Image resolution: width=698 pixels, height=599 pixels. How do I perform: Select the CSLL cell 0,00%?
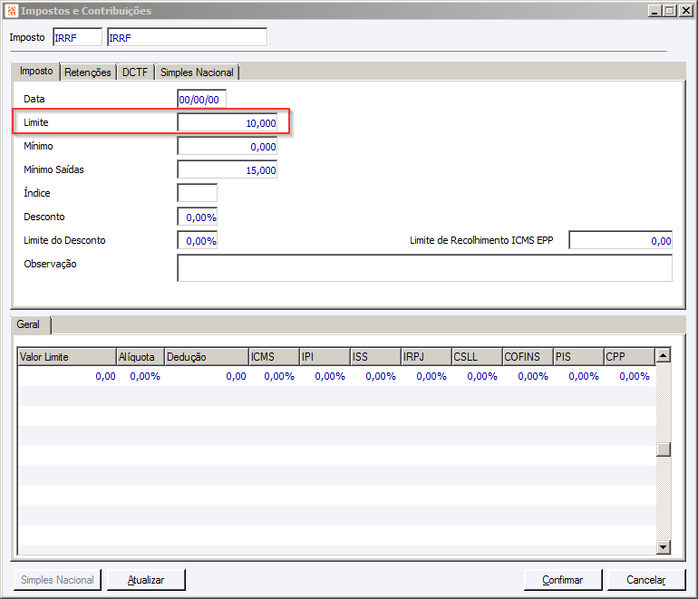(x=477, y=376)
